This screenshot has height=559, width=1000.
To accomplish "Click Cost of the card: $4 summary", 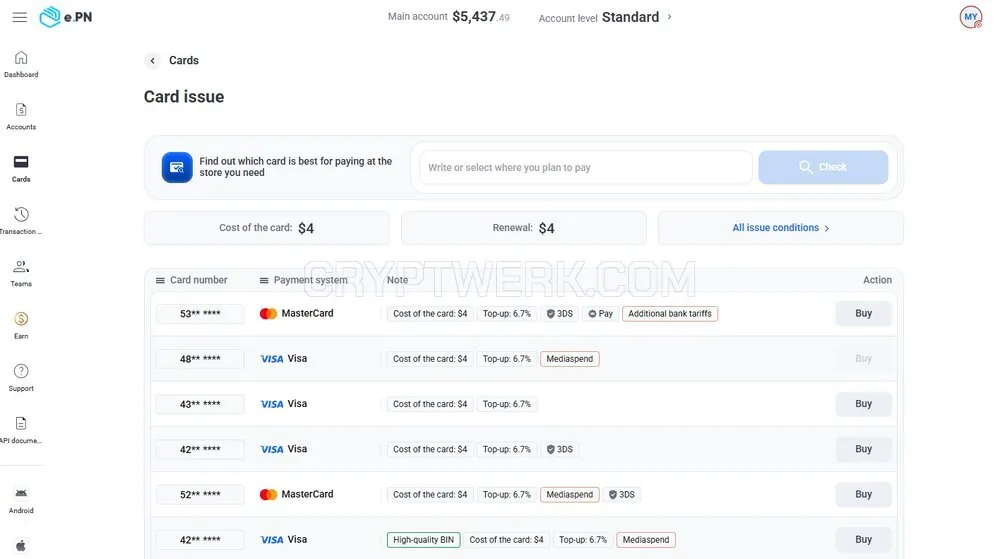I will coord(267,228).
